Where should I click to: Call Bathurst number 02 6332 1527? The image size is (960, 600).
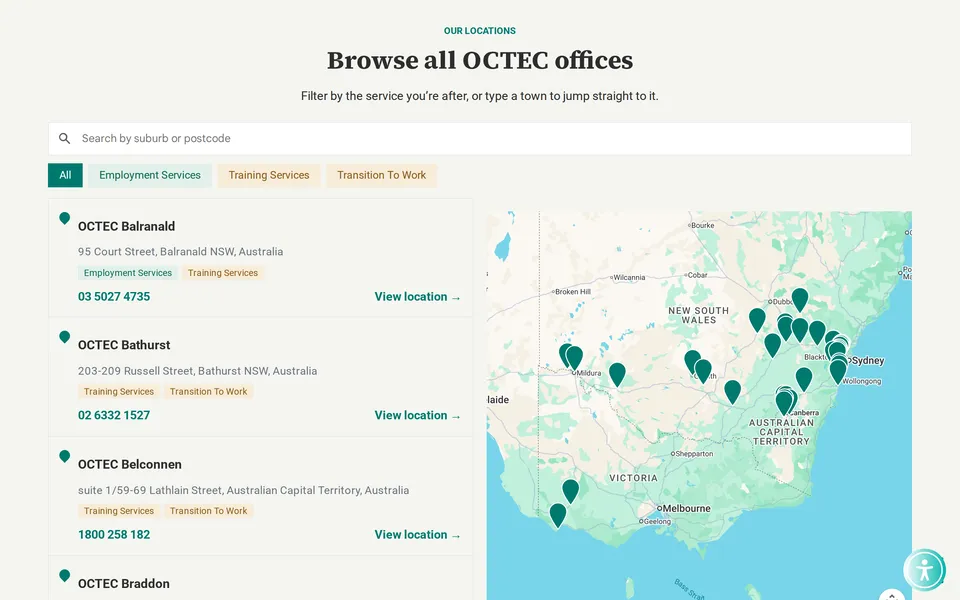coord(114,415)
